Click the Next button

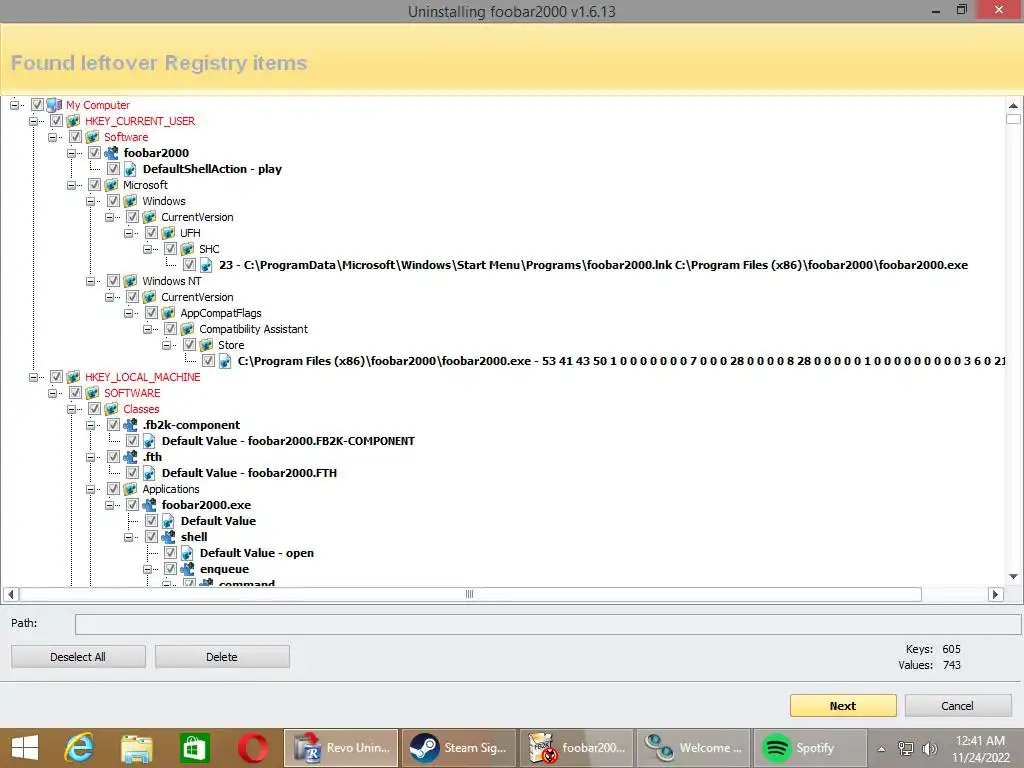tap(842, 706)
